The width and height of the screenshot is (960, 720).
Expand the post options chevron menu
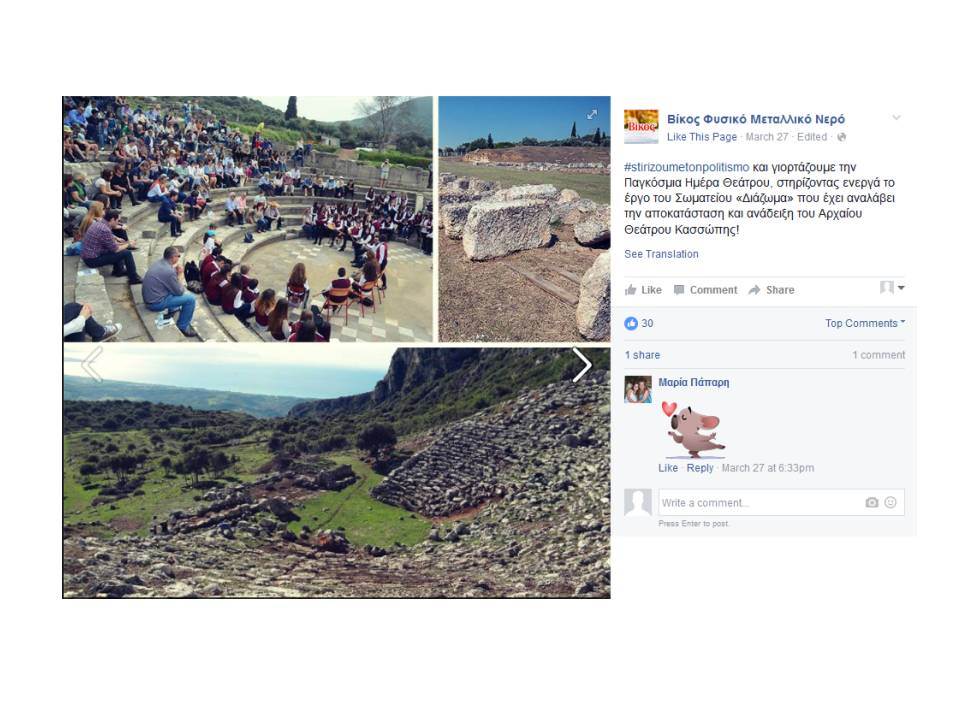pos(896,118)
